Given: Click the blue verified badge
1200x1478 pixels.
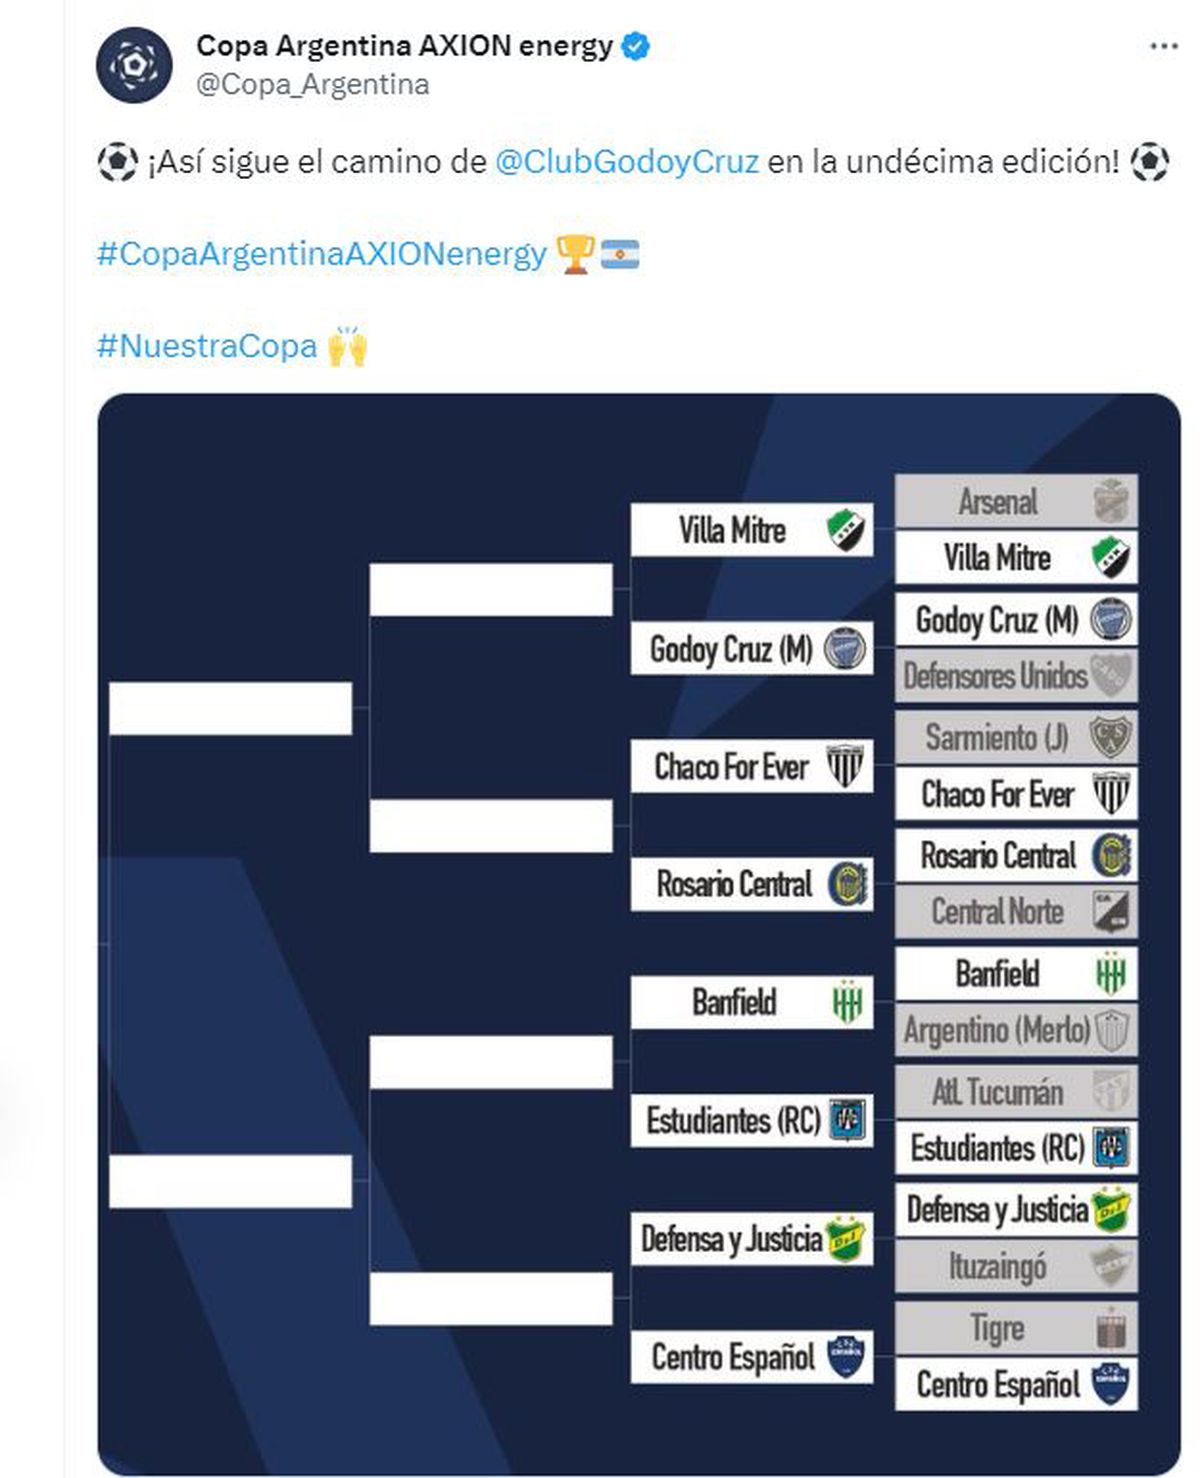Looking at the screenshot, I should (636, 46).
